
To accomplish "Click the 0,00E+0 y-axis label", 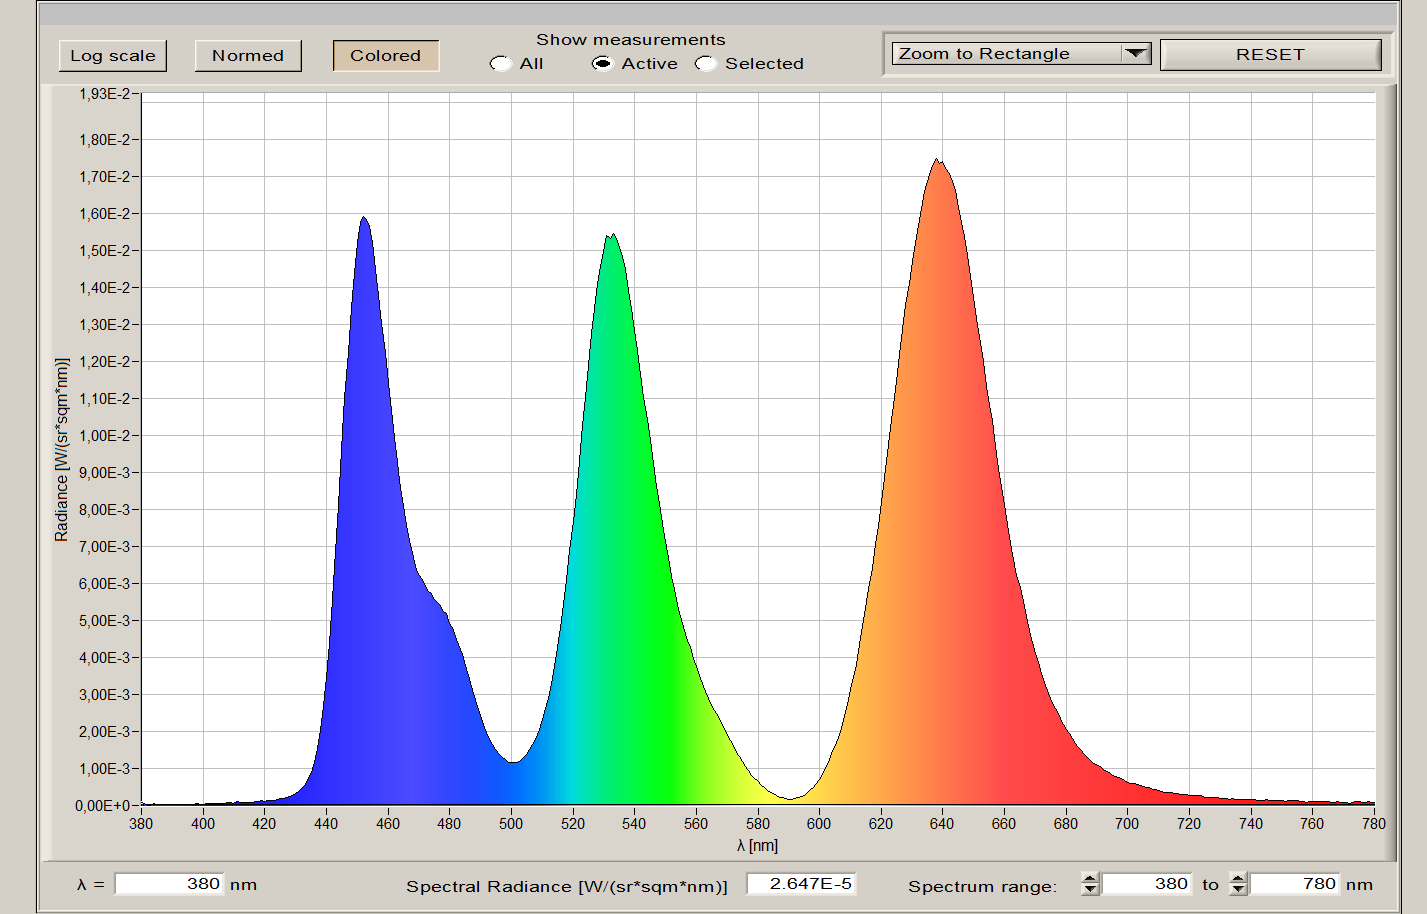I will point(101,805).
